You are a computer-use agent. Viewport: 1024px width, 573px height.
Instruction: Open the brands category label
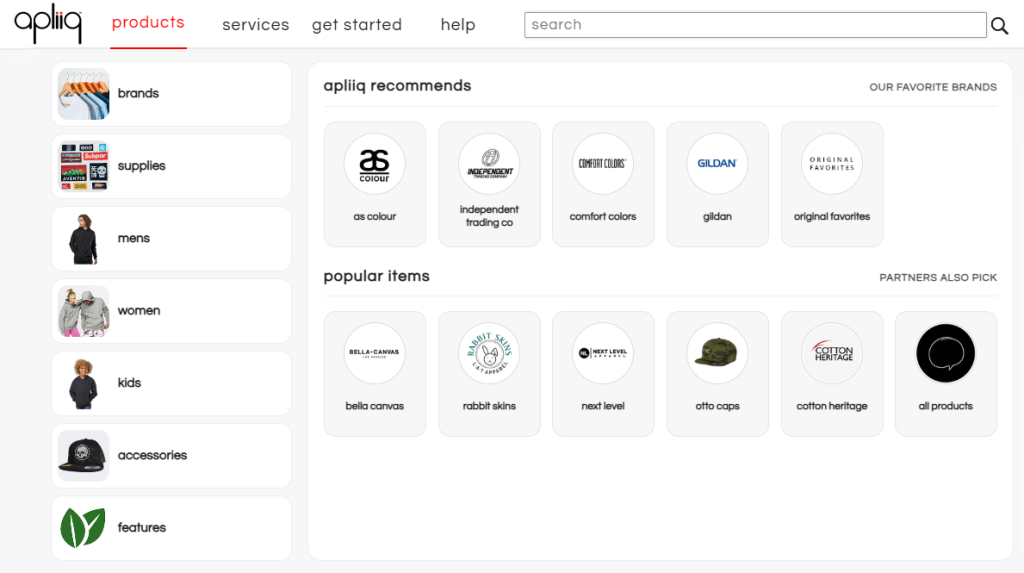click(138, 93)
